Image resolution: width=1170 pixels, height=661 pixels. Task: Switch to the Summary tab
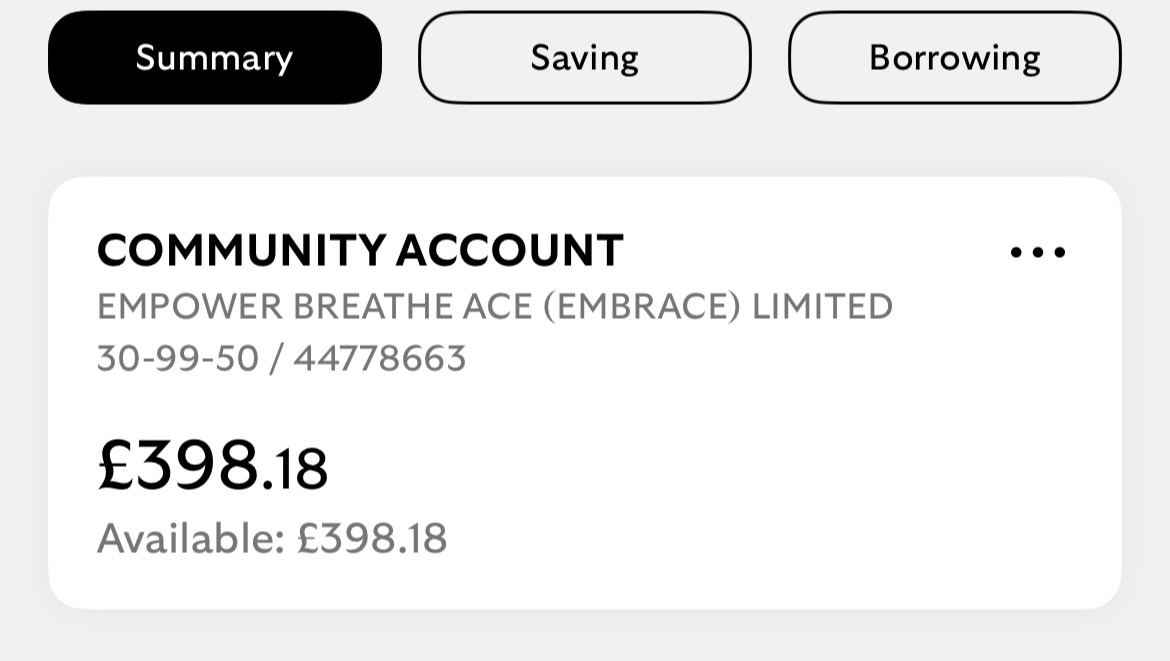coord(215,58)
